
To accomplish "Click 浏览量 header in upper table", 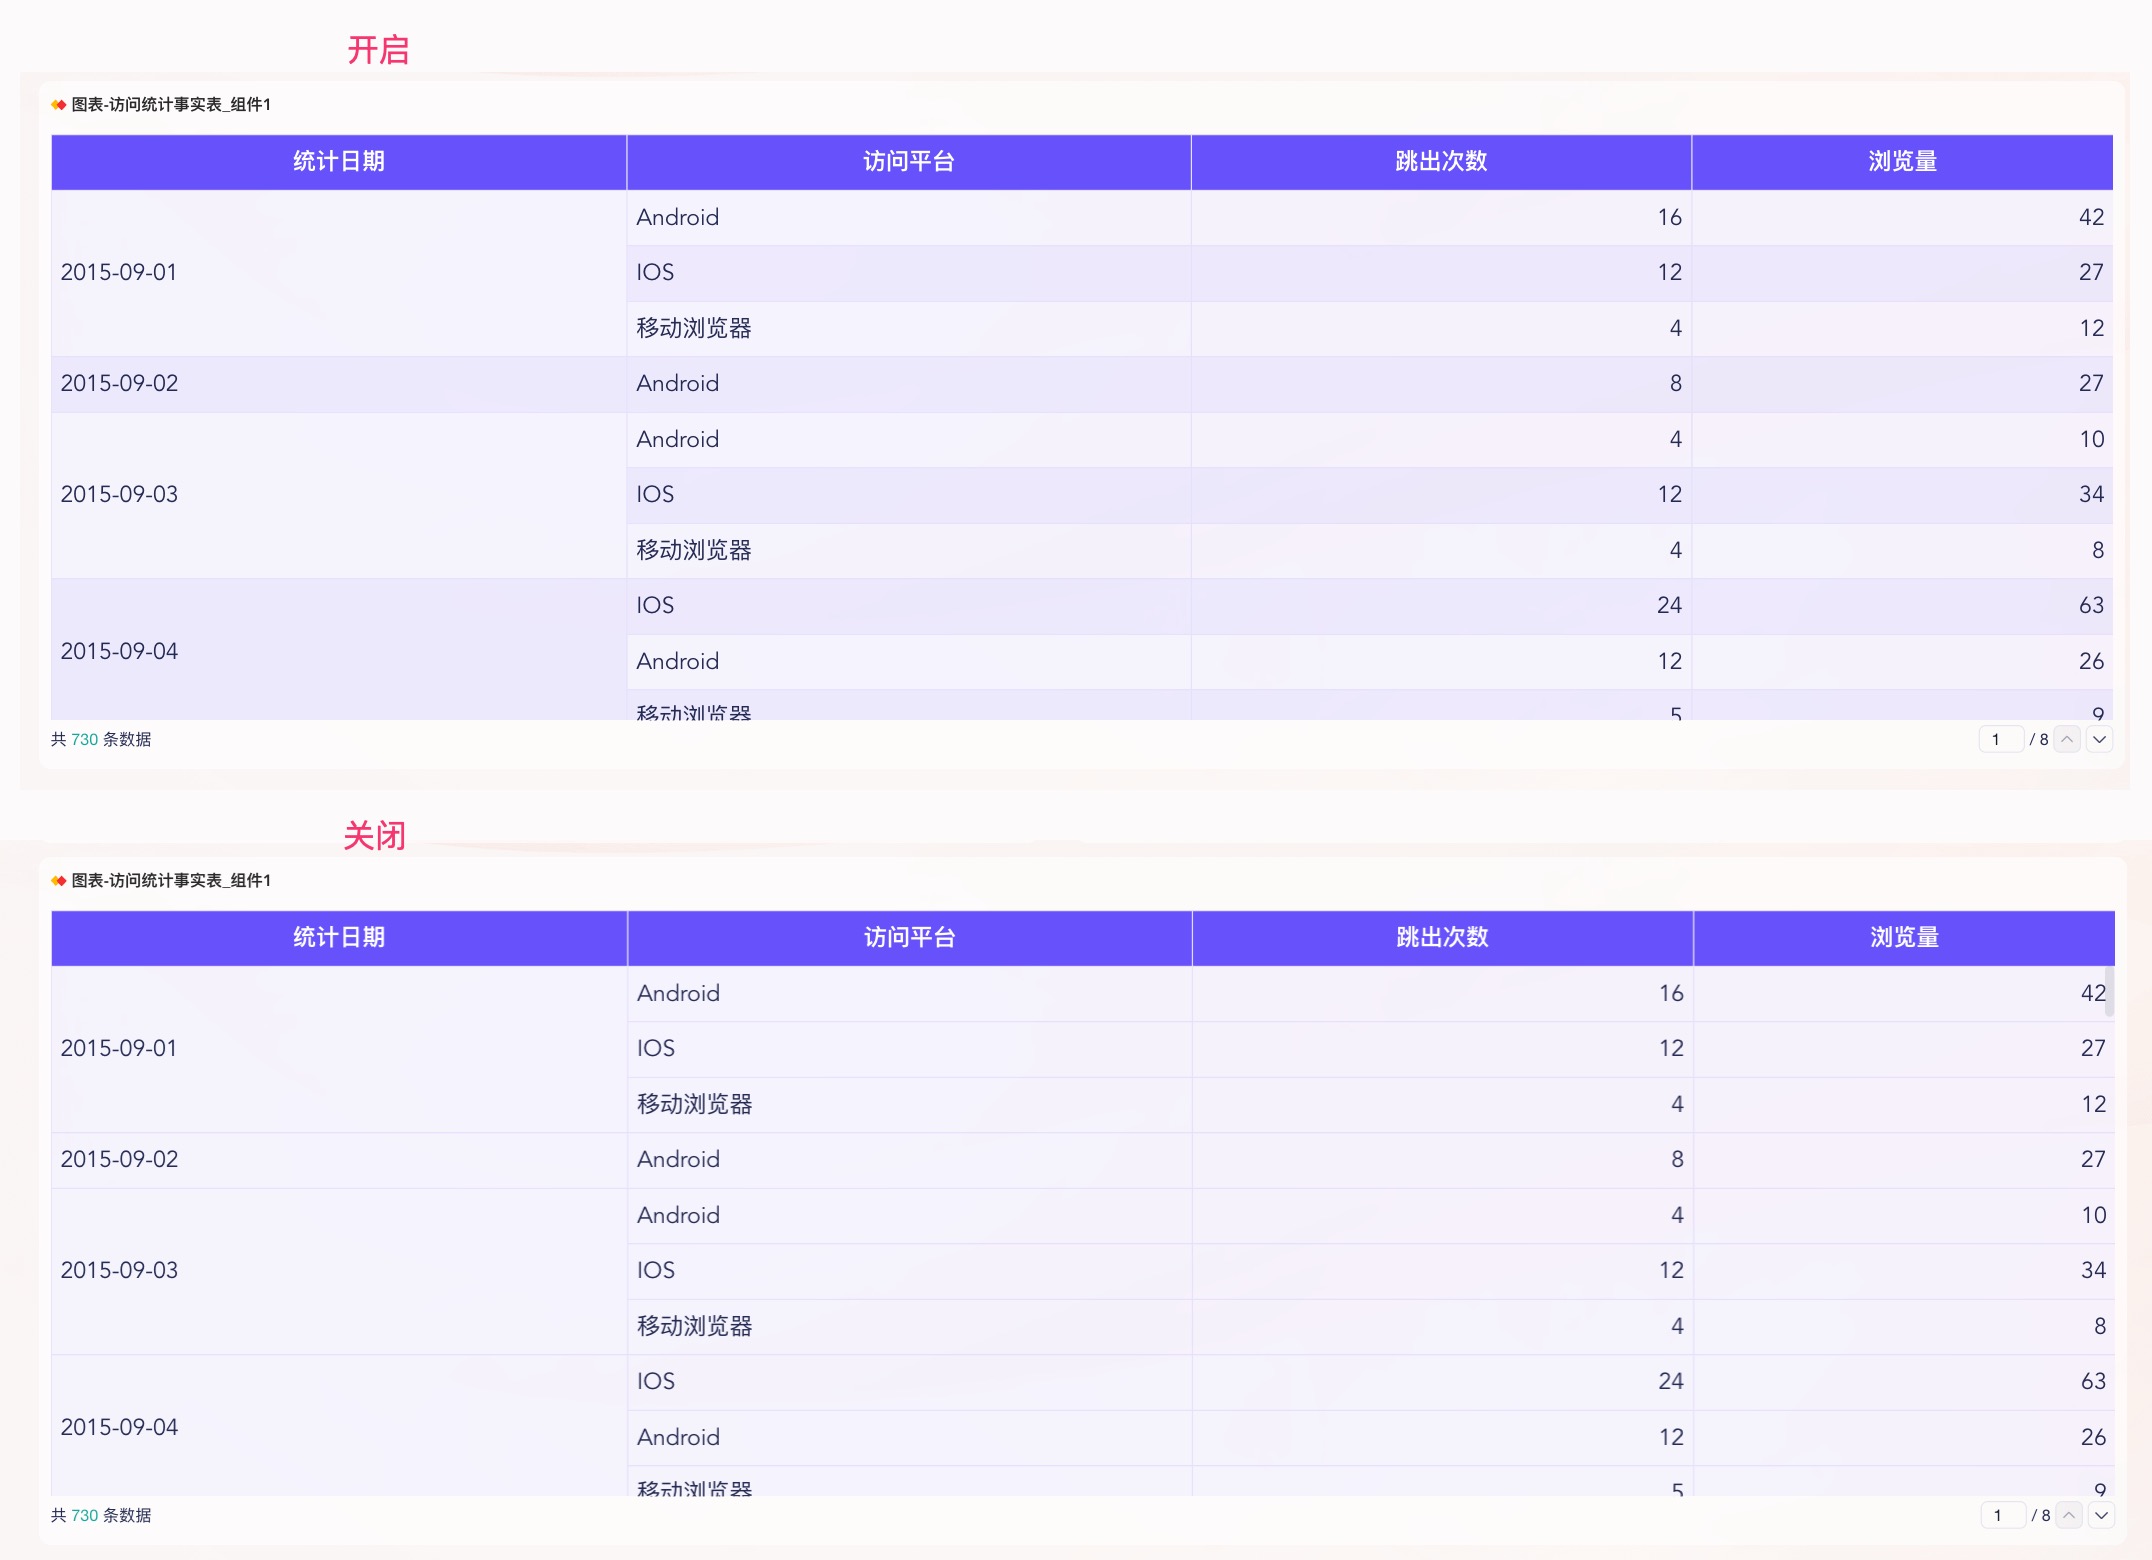I will click(1902, 162).
